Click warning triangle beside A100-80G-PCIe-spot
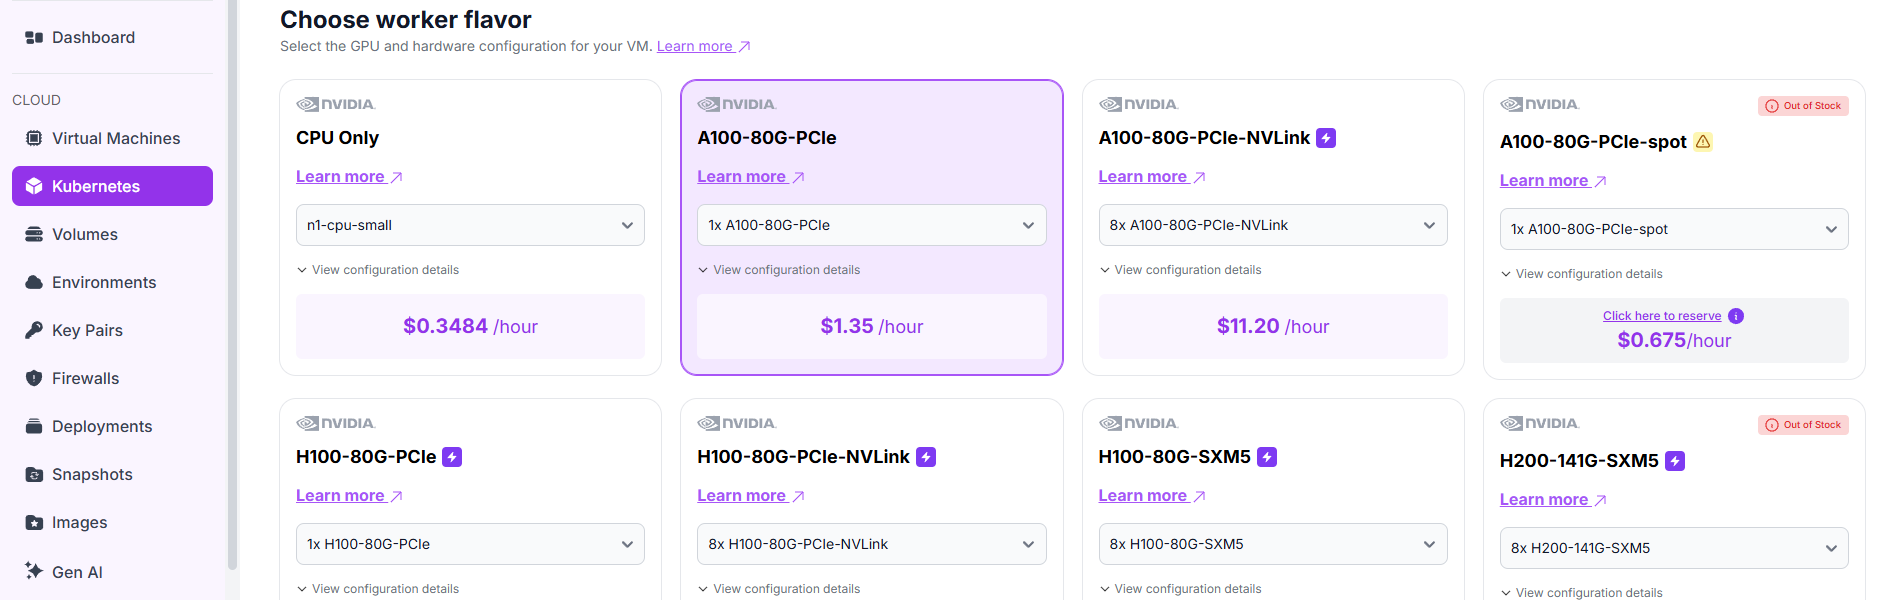 pyautogui.click(x=1703, y=142)
